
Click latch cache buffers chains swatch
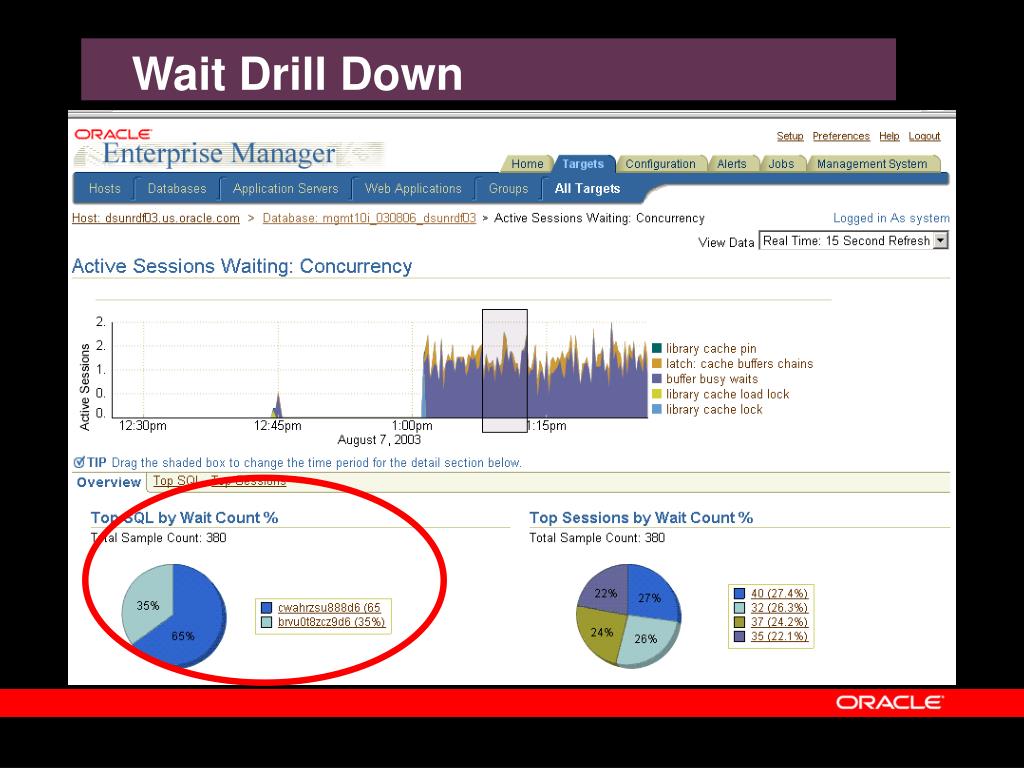pos(657,363)
